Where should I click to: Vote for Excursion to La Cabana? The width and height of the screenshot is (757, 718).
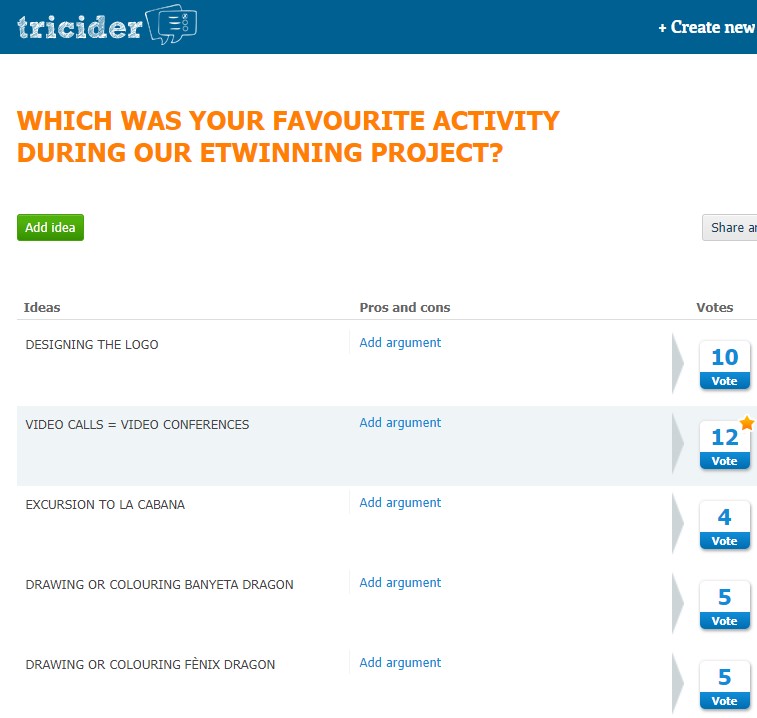(x=724, y=541)
